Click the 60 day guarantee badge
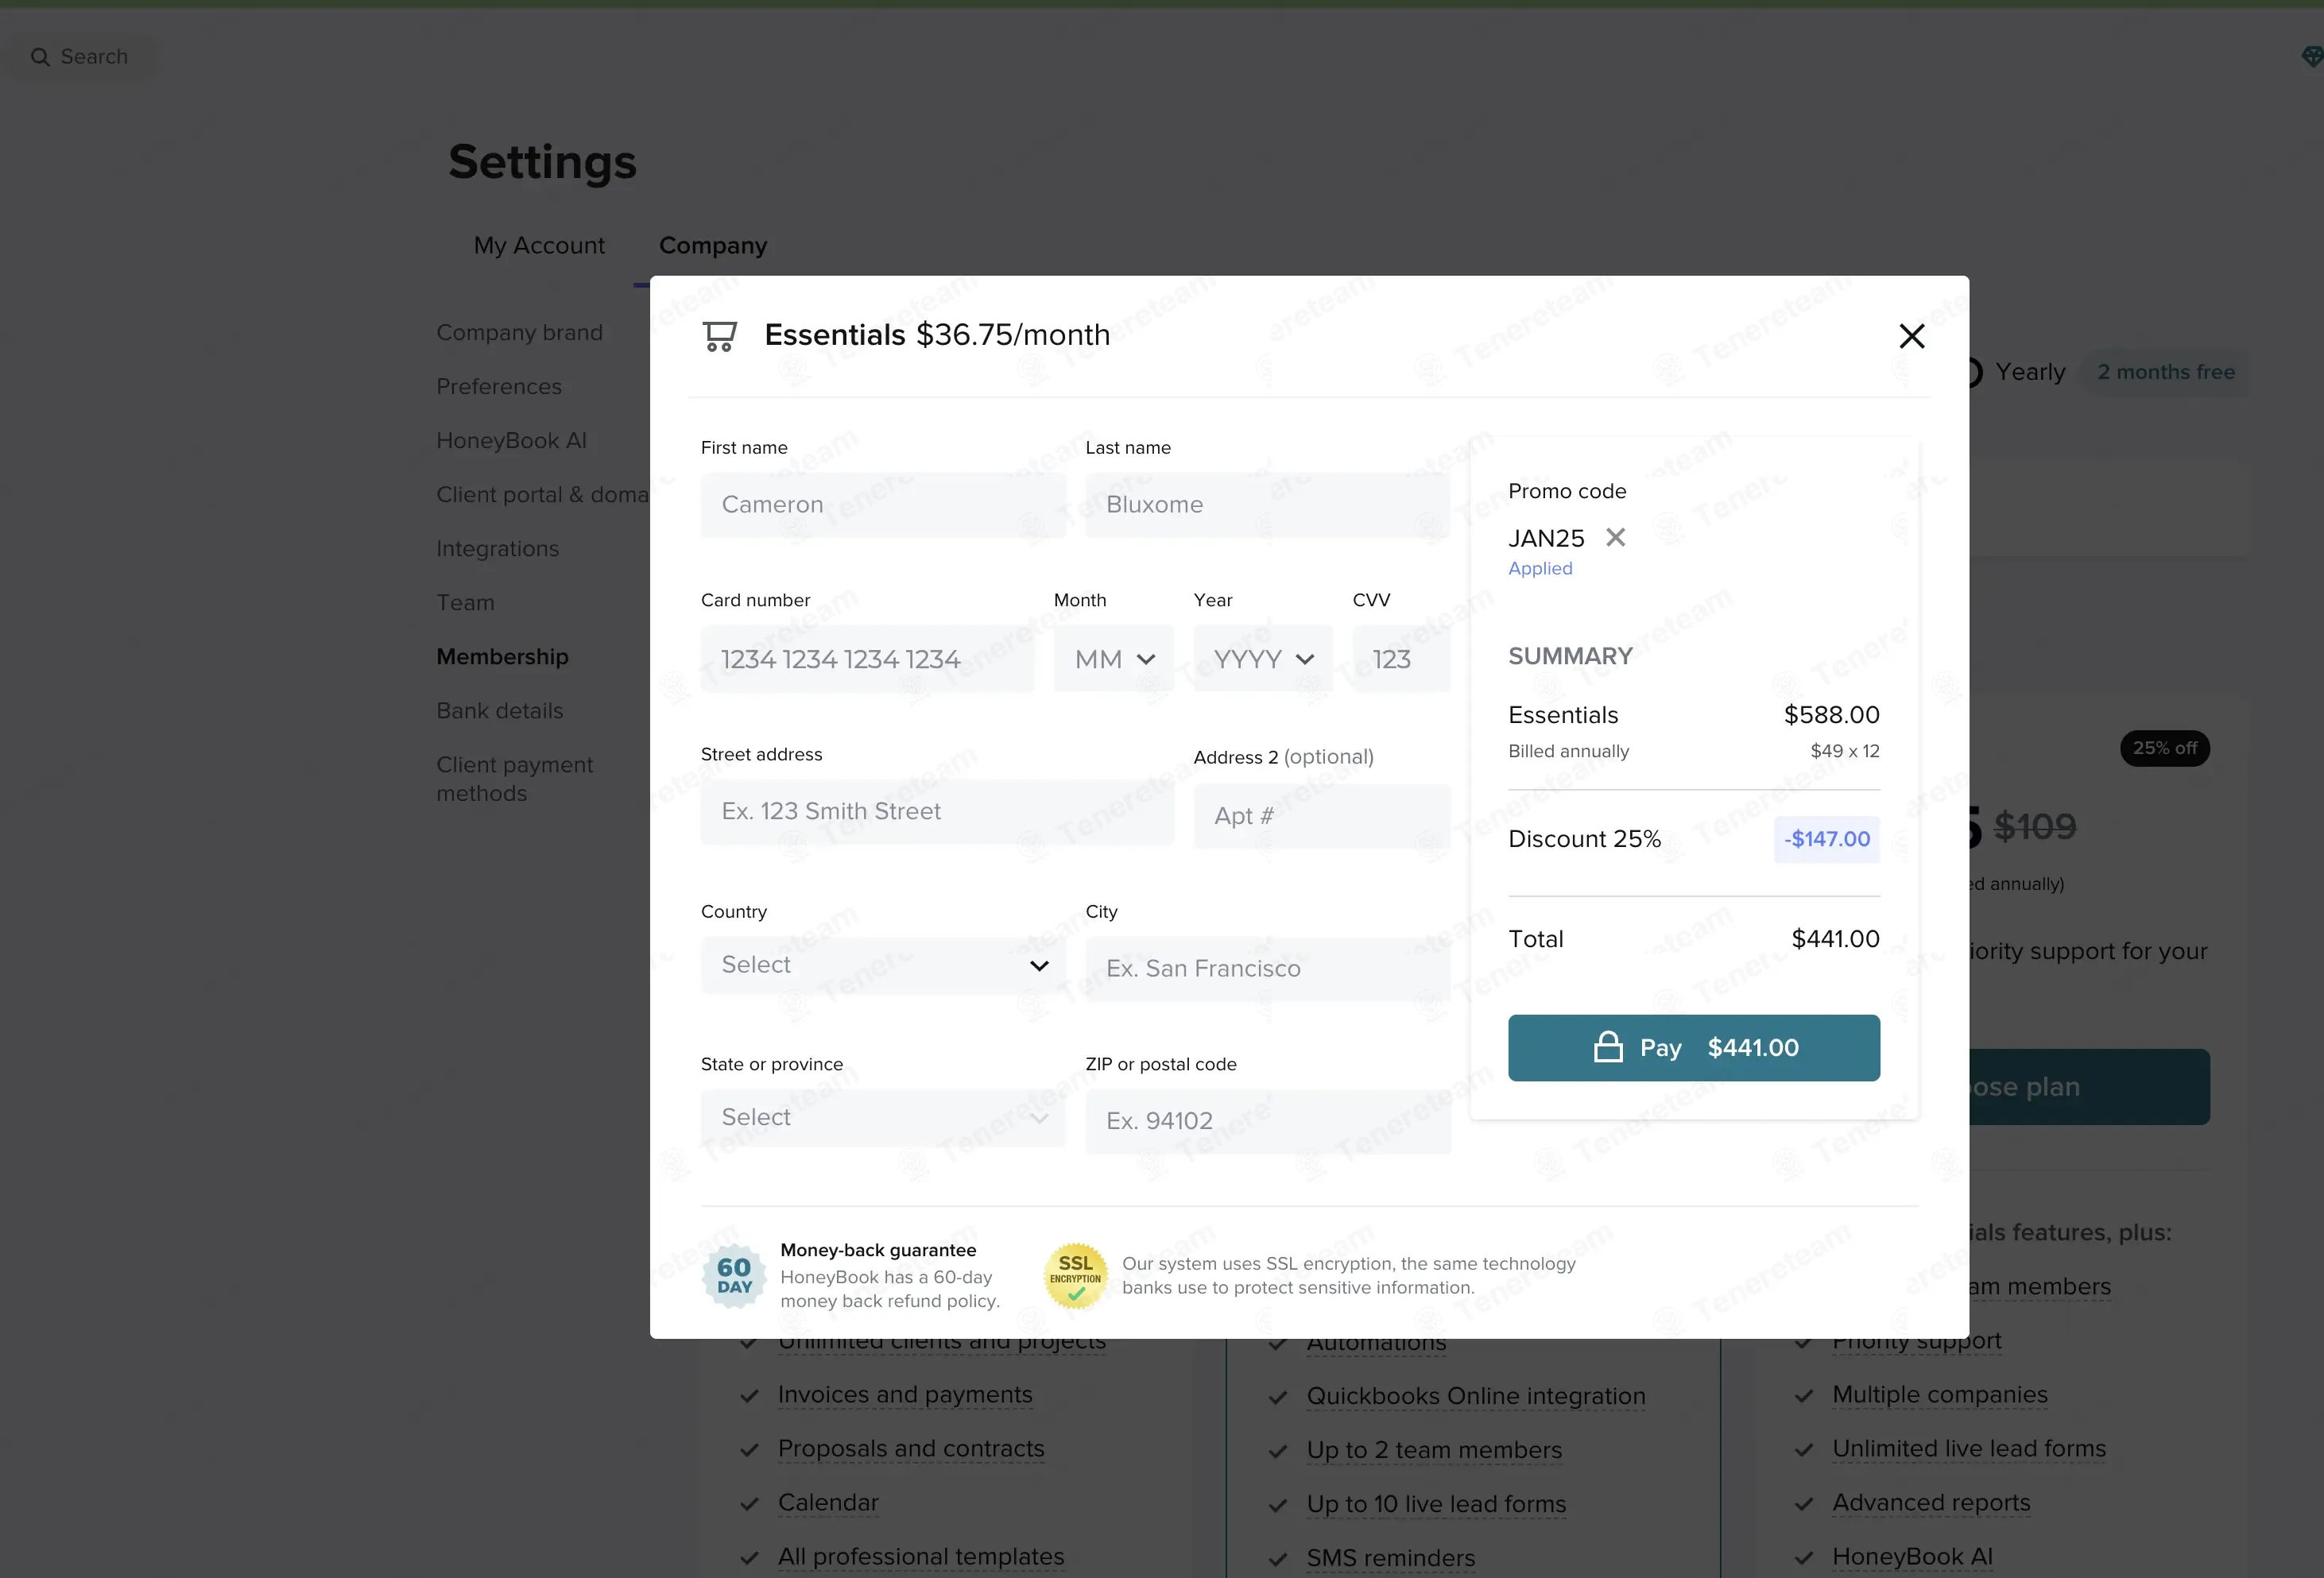Viewport: 2324px width, 1578px height. (734, 1276)
